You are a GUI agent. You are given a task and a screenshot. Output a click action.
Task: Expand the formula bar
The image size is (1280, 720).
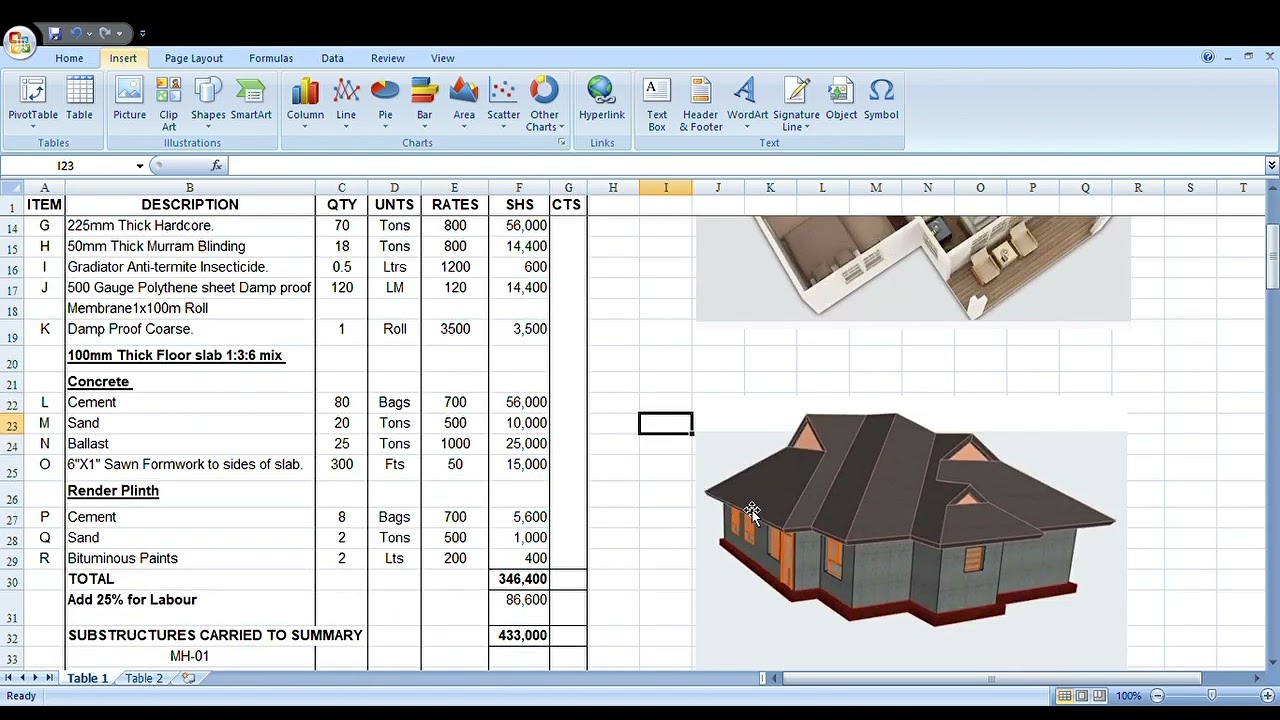(1272, 166)
